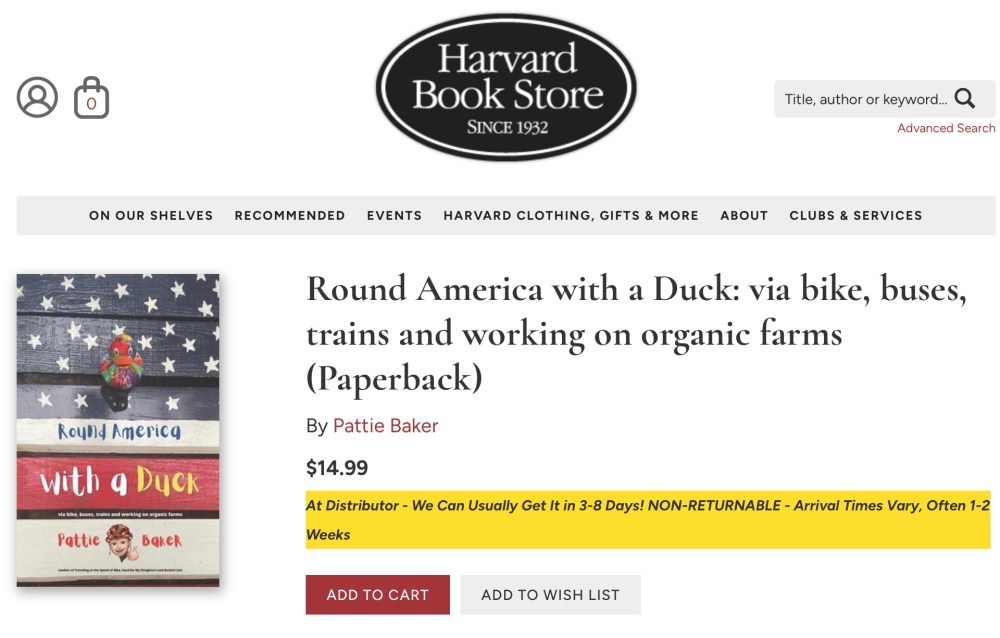Click the search magnifying glass icon
The width and height of the screenshot is (1000, 638).
(965, 98)
